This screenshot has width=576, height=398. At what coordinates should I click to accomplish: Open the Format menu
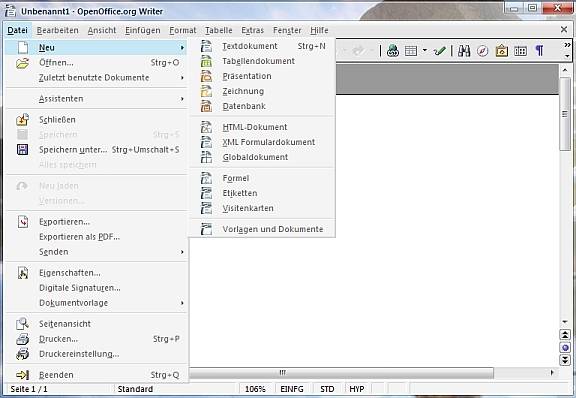(x=183, y=30)
